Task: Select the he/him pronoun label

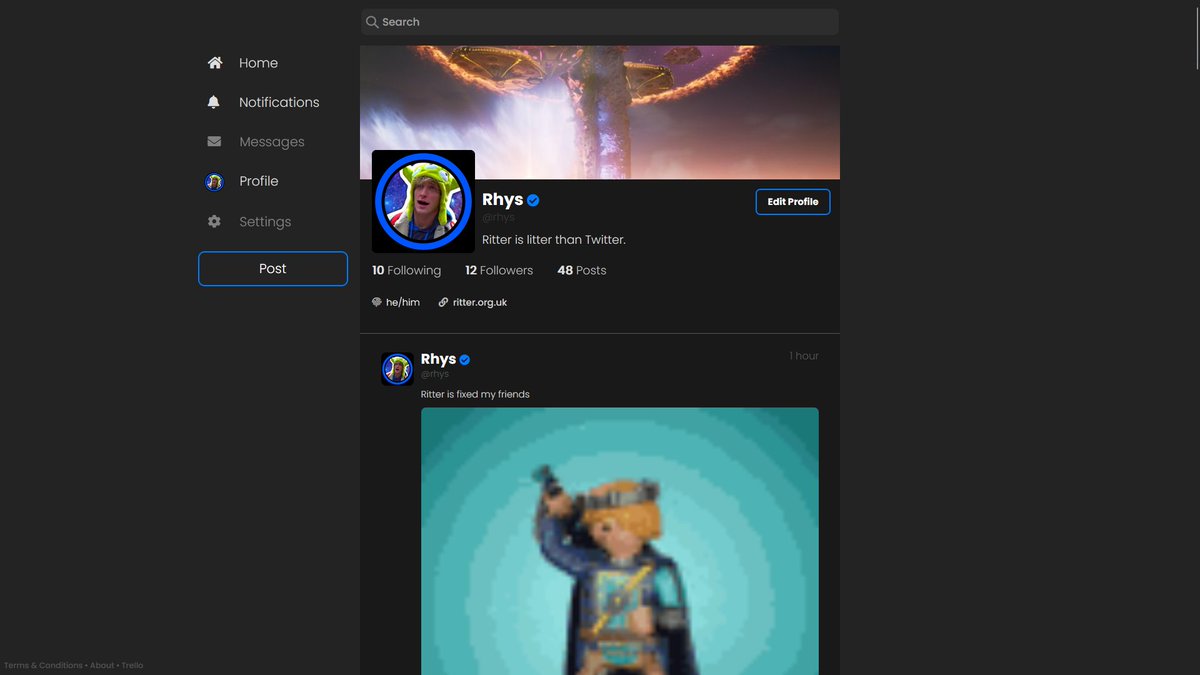Action: coord(403,301)
